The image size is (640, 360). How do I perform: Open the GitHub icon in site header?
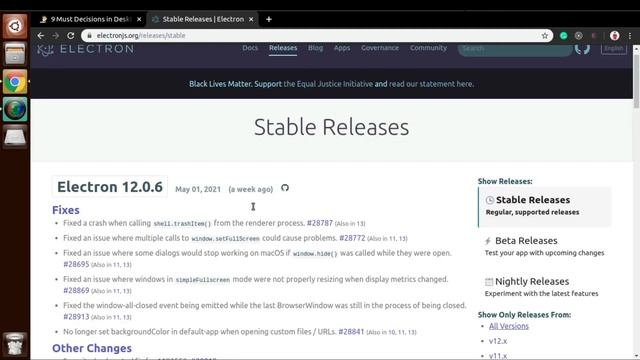coord(582,49)
